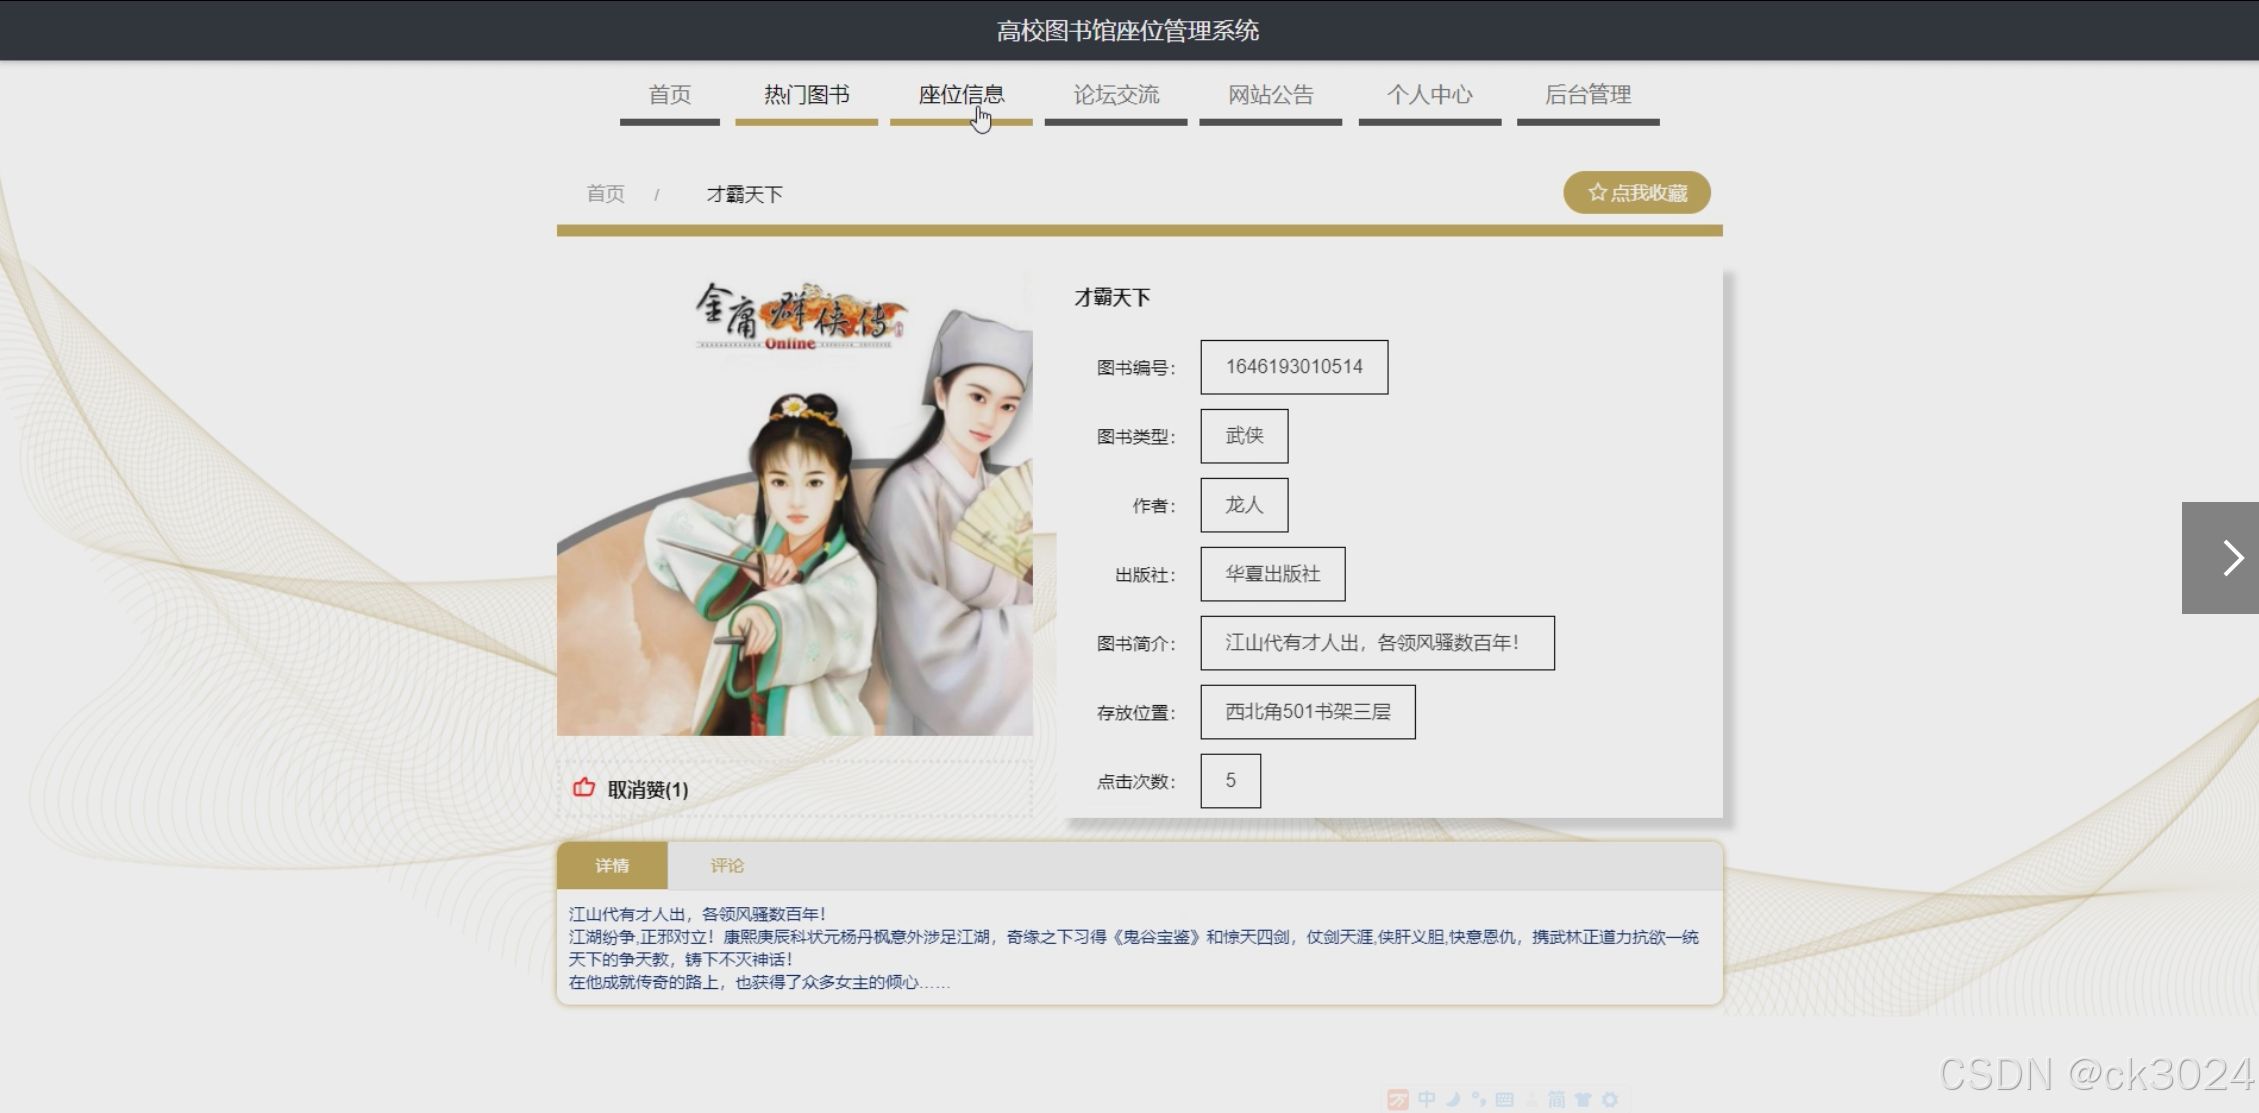Click the 首页 breadcrumb link
Image resolution: width=2259 pixels, height=1113 pixels.
(x=605, y=194)
